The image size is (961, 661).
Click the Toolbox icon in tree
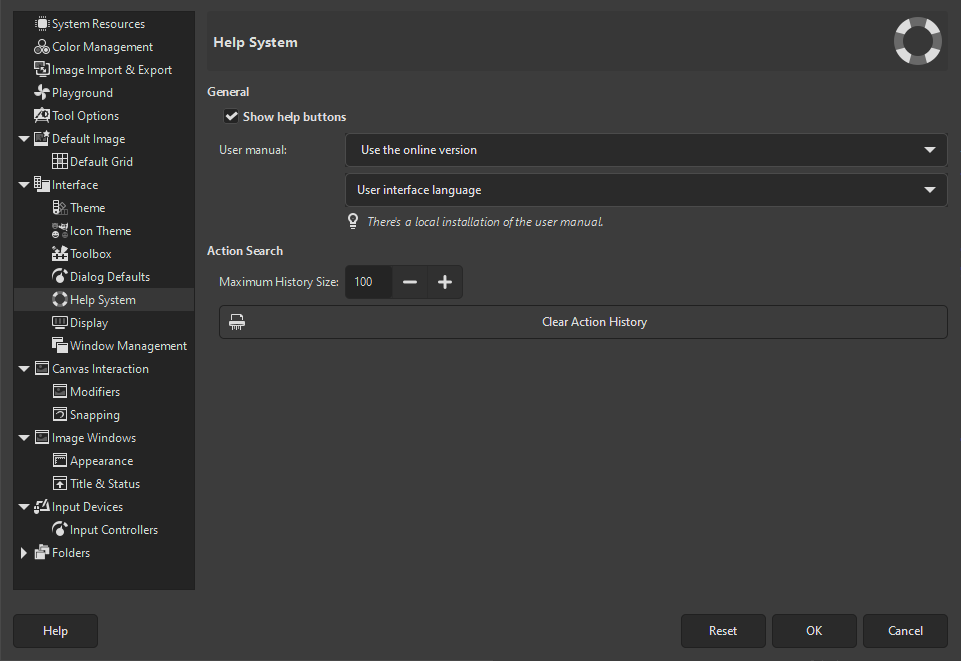(60, 254)
